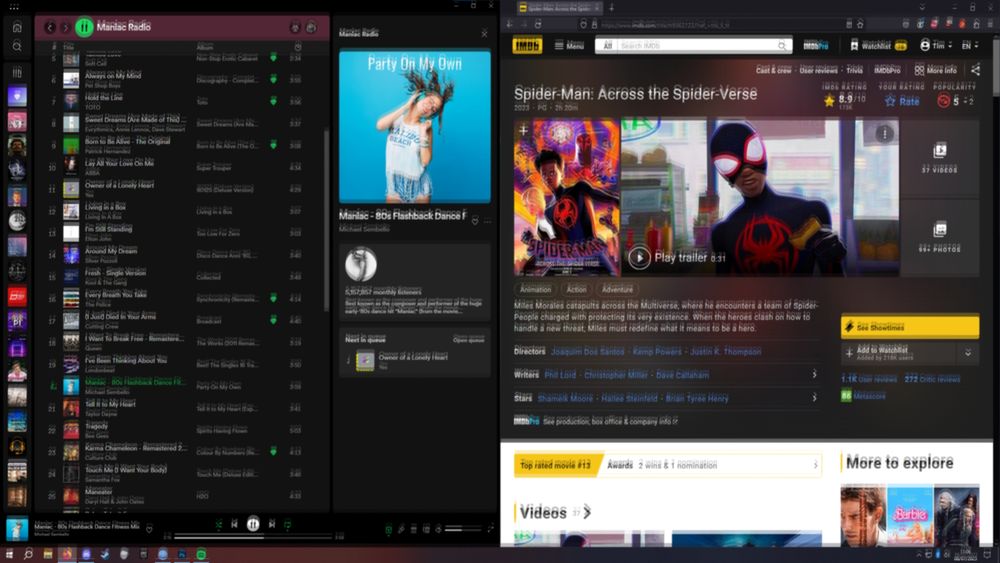Unlike Always on My Mind green heart
This screenshot has height=563, width=1000.
[274, 80]
